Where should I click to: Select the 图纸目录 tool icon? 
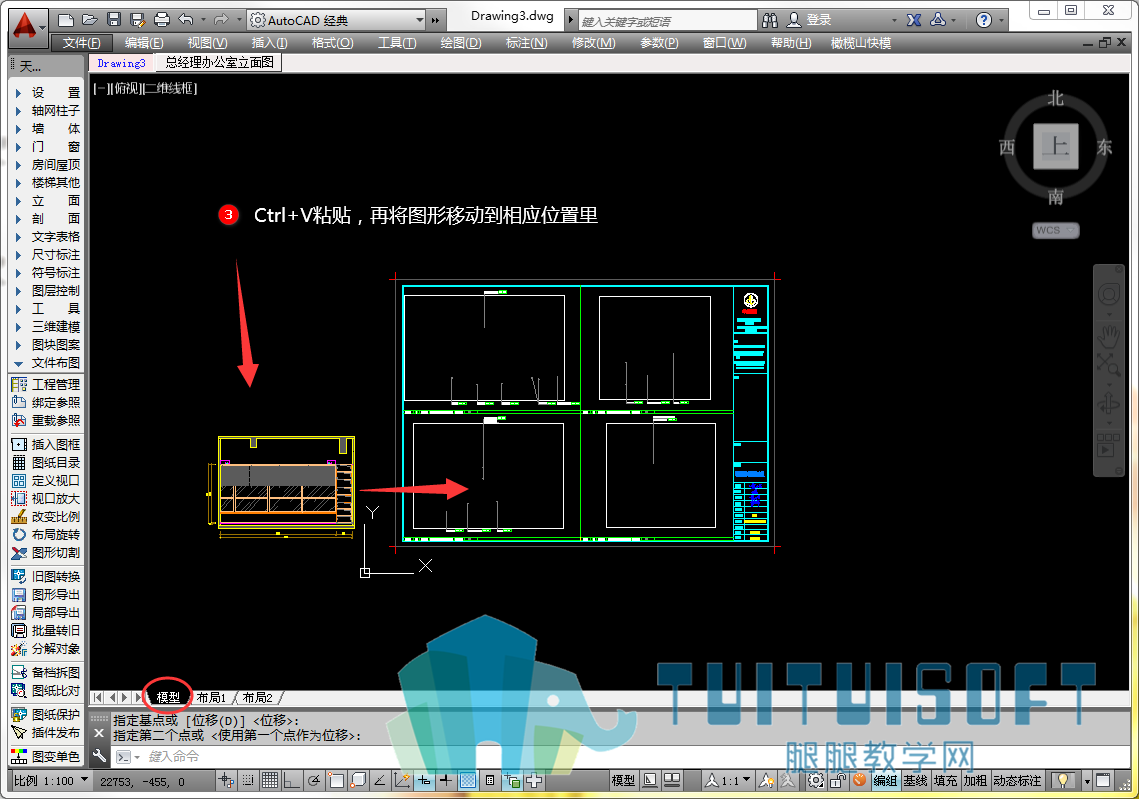[x=19, y=463]
